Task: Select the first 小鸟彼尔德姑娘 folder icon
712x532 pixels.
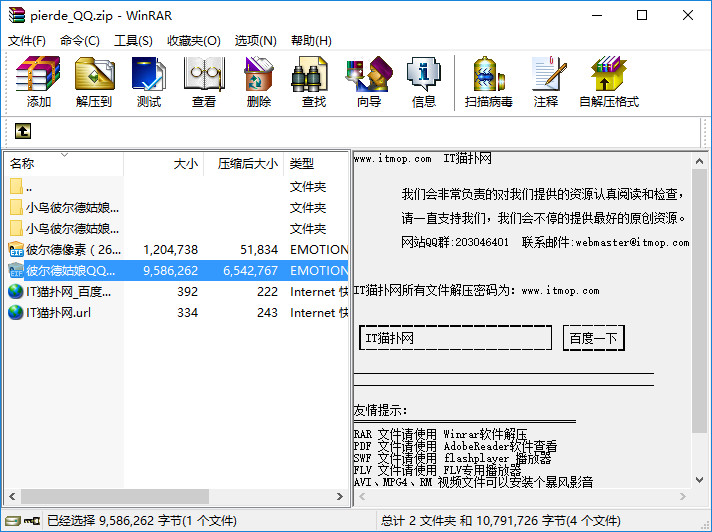Action: (x=16, y=207)
